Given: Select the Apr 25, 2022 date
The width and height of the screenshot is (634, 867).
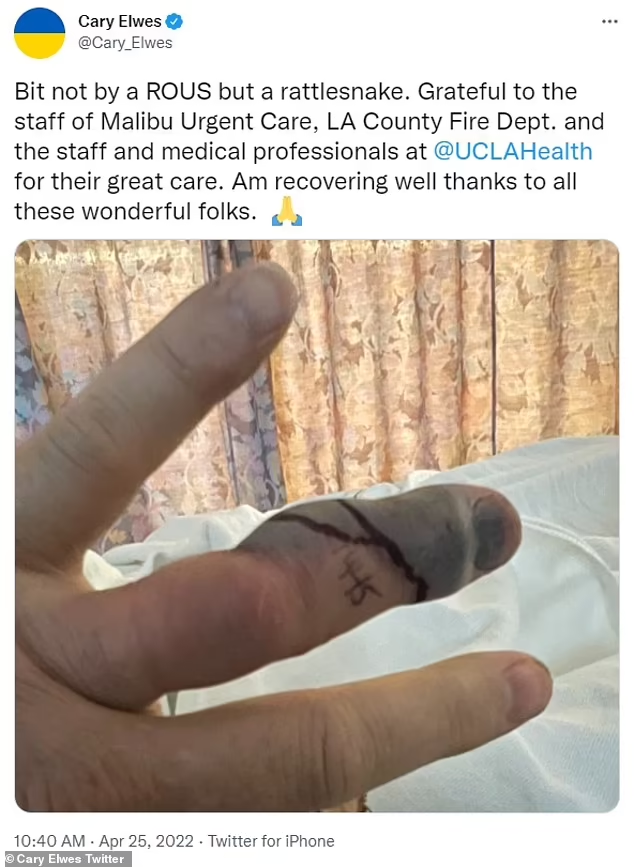Looking at the screenshot, I should 146,841.
